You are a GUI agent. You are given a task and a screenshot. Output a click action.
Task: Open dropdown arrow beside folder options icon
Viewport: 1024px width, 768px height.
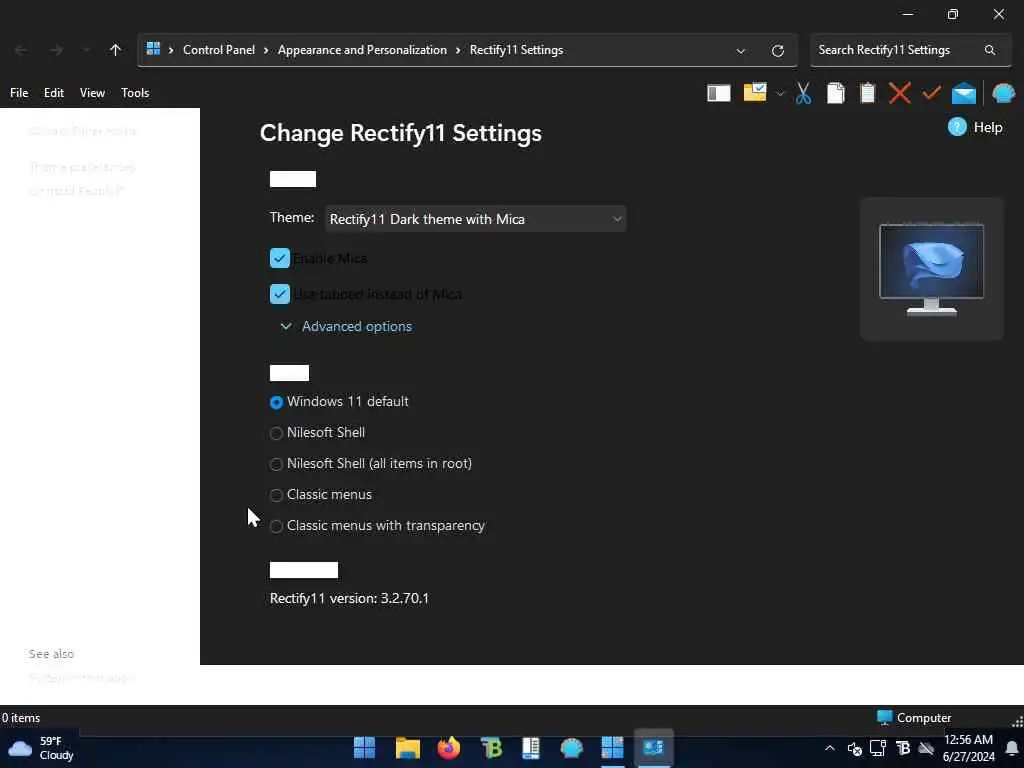tap(780, 94)
